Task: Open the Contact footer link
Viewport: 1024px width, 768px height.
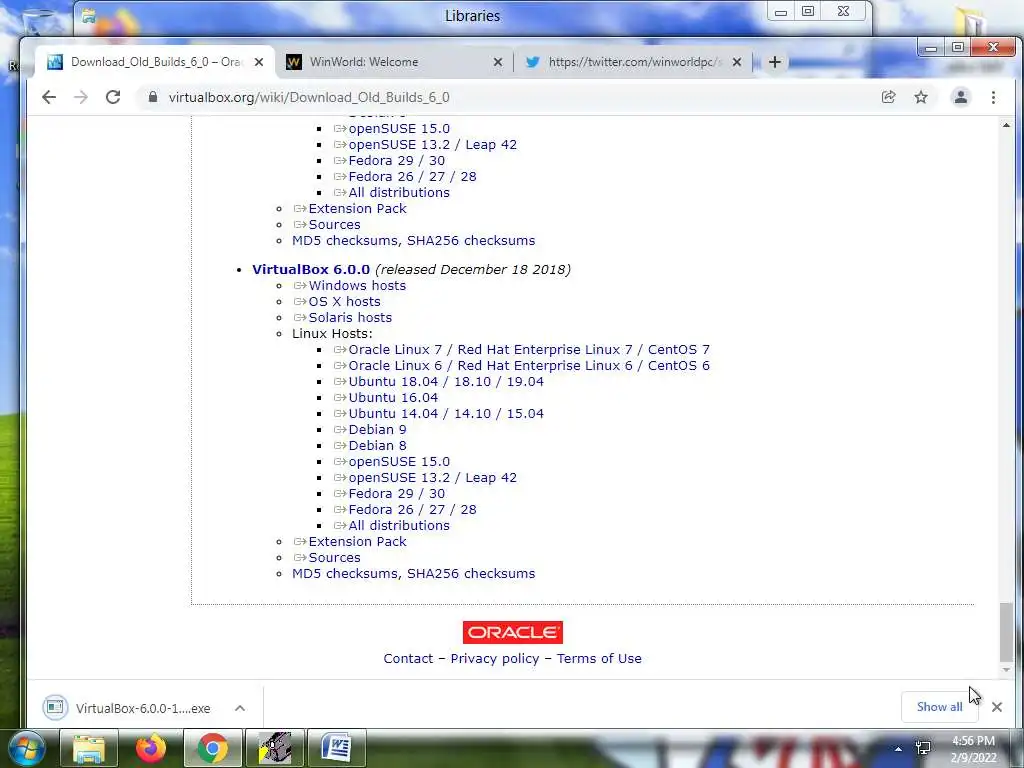Action: (408, 658)
